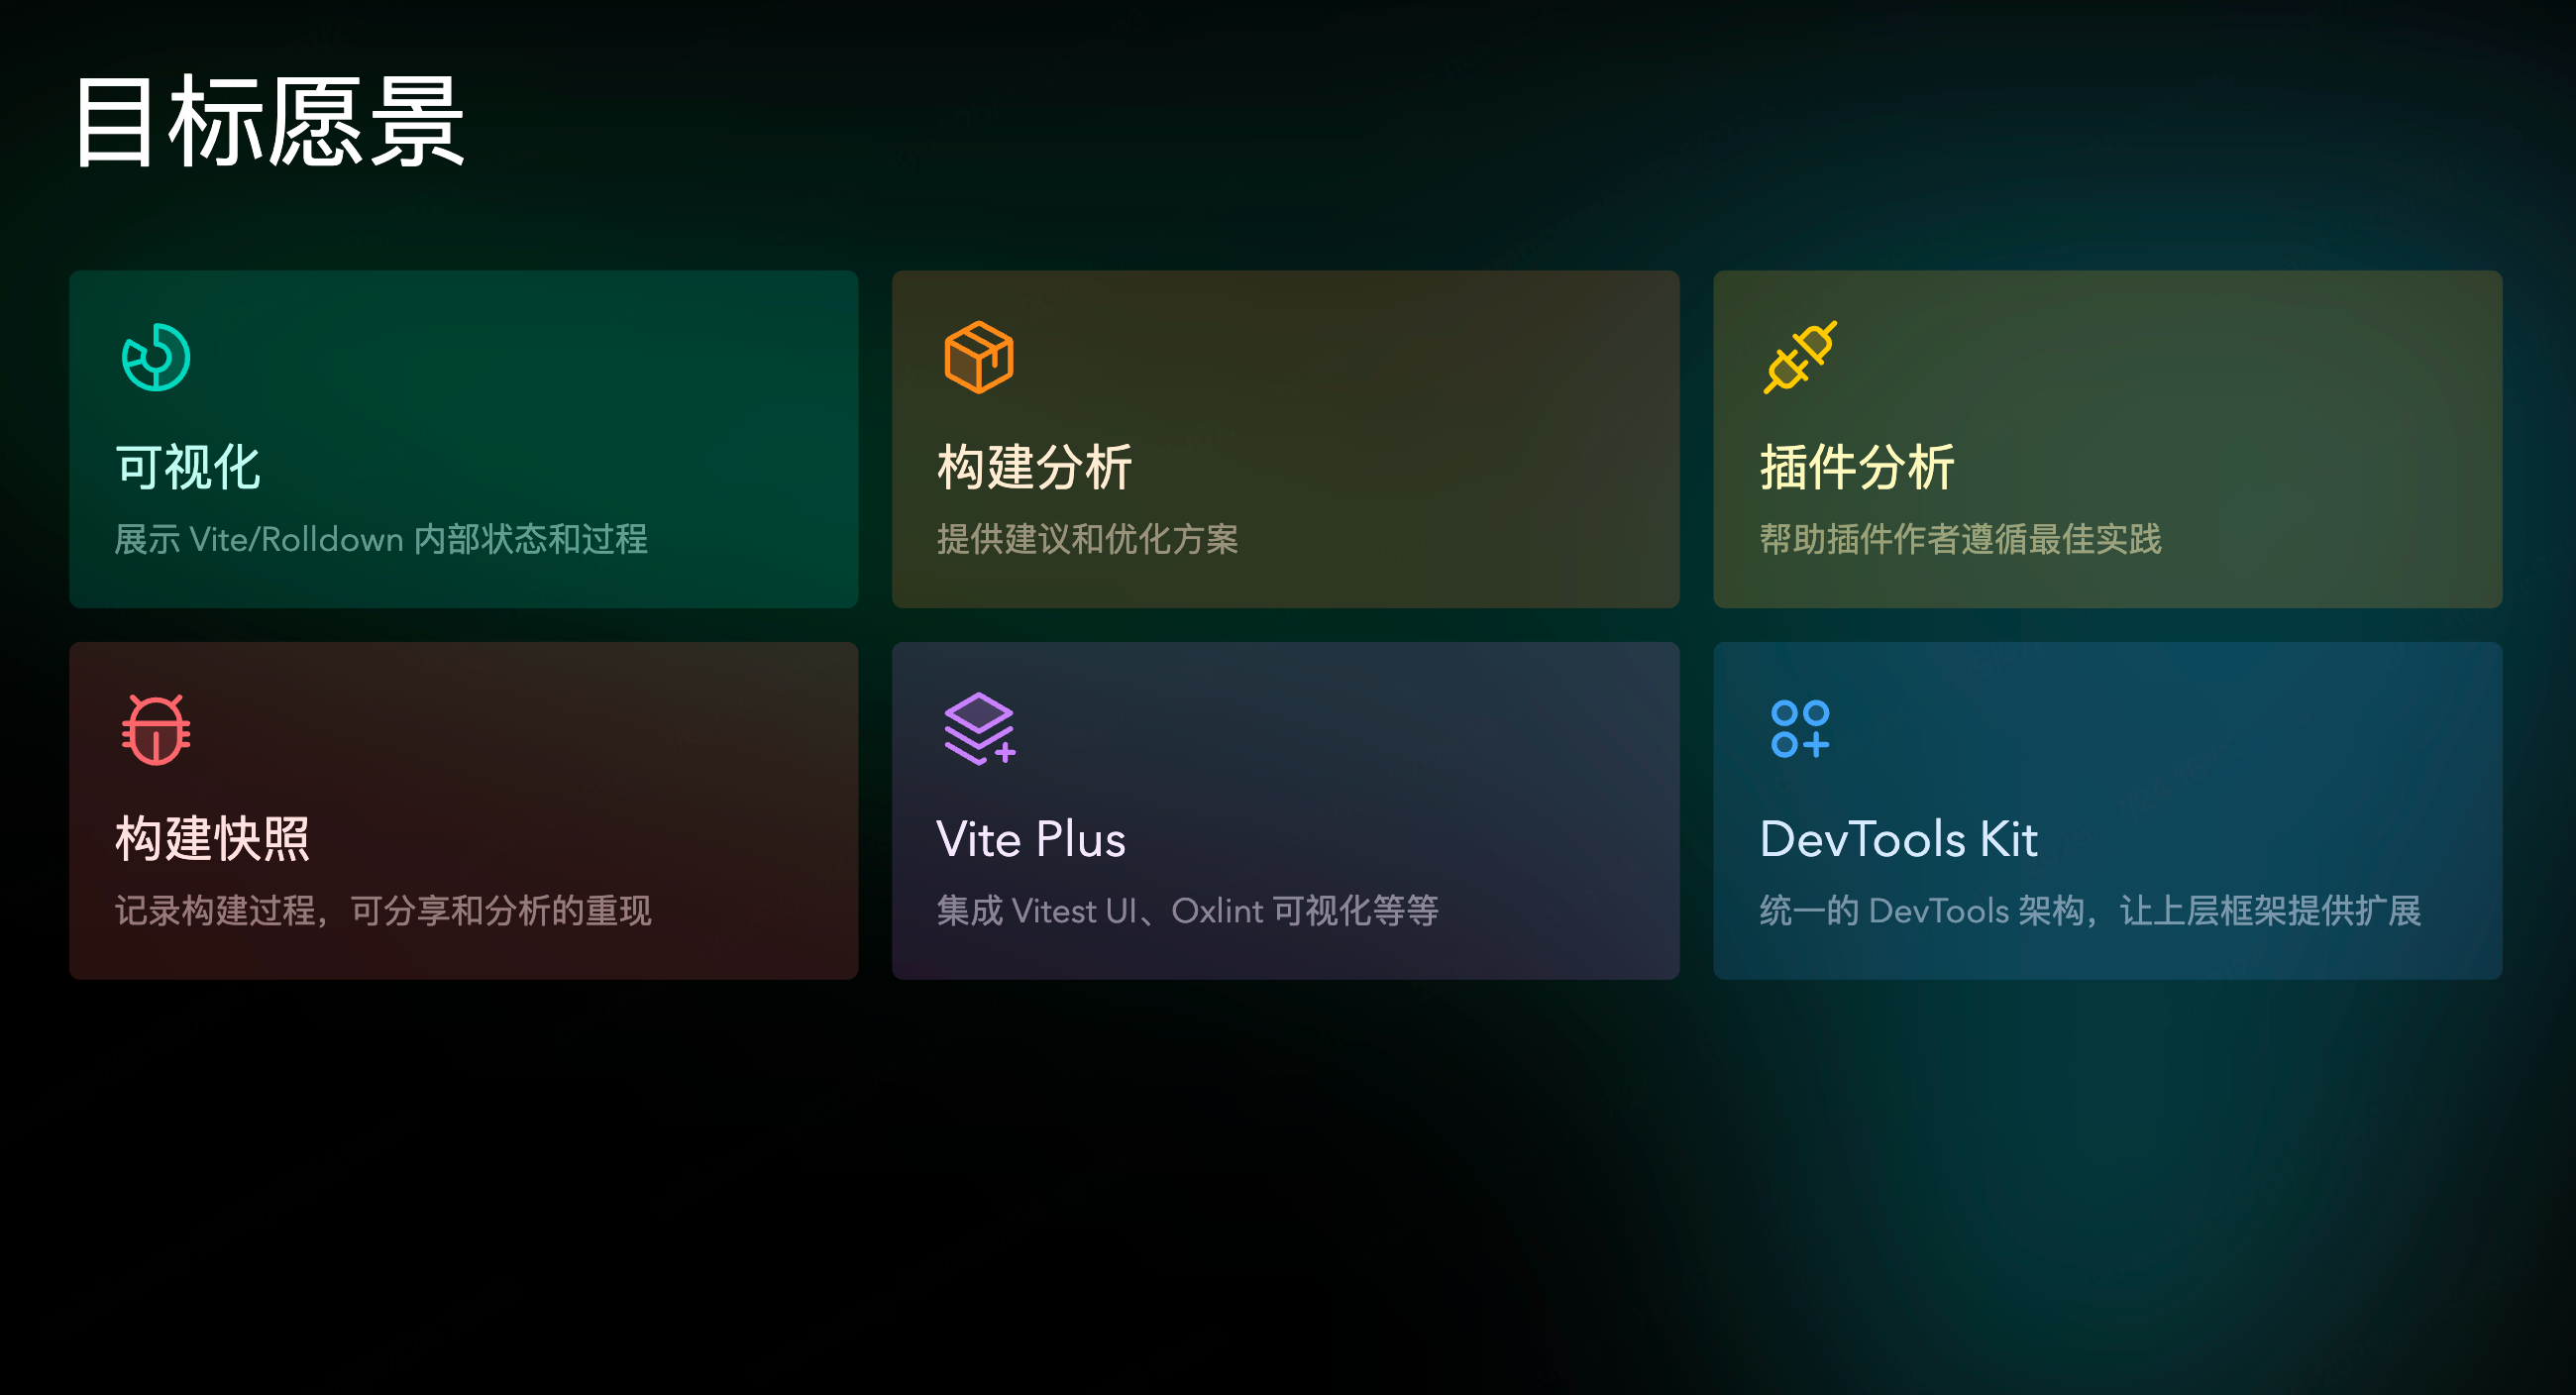Click the DevTools Kit card heading
Image resolution: width=2576 pixels, height=1395 pixels.
point(1898,839)
